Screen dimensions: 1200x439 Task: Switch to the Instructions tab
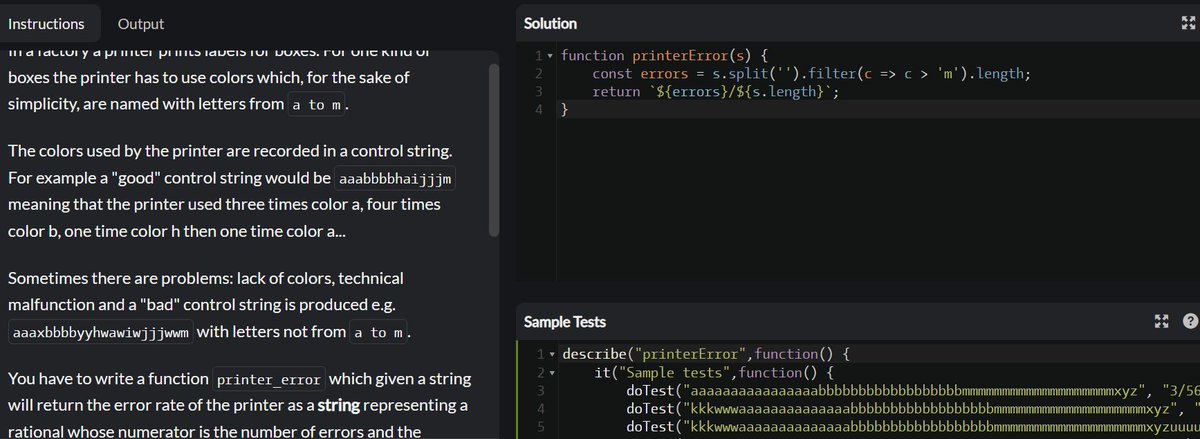[46, 24]
